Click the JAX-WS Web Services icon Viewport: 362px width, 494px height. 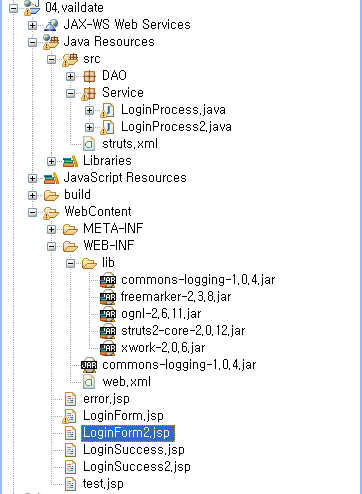pos(51,25)
